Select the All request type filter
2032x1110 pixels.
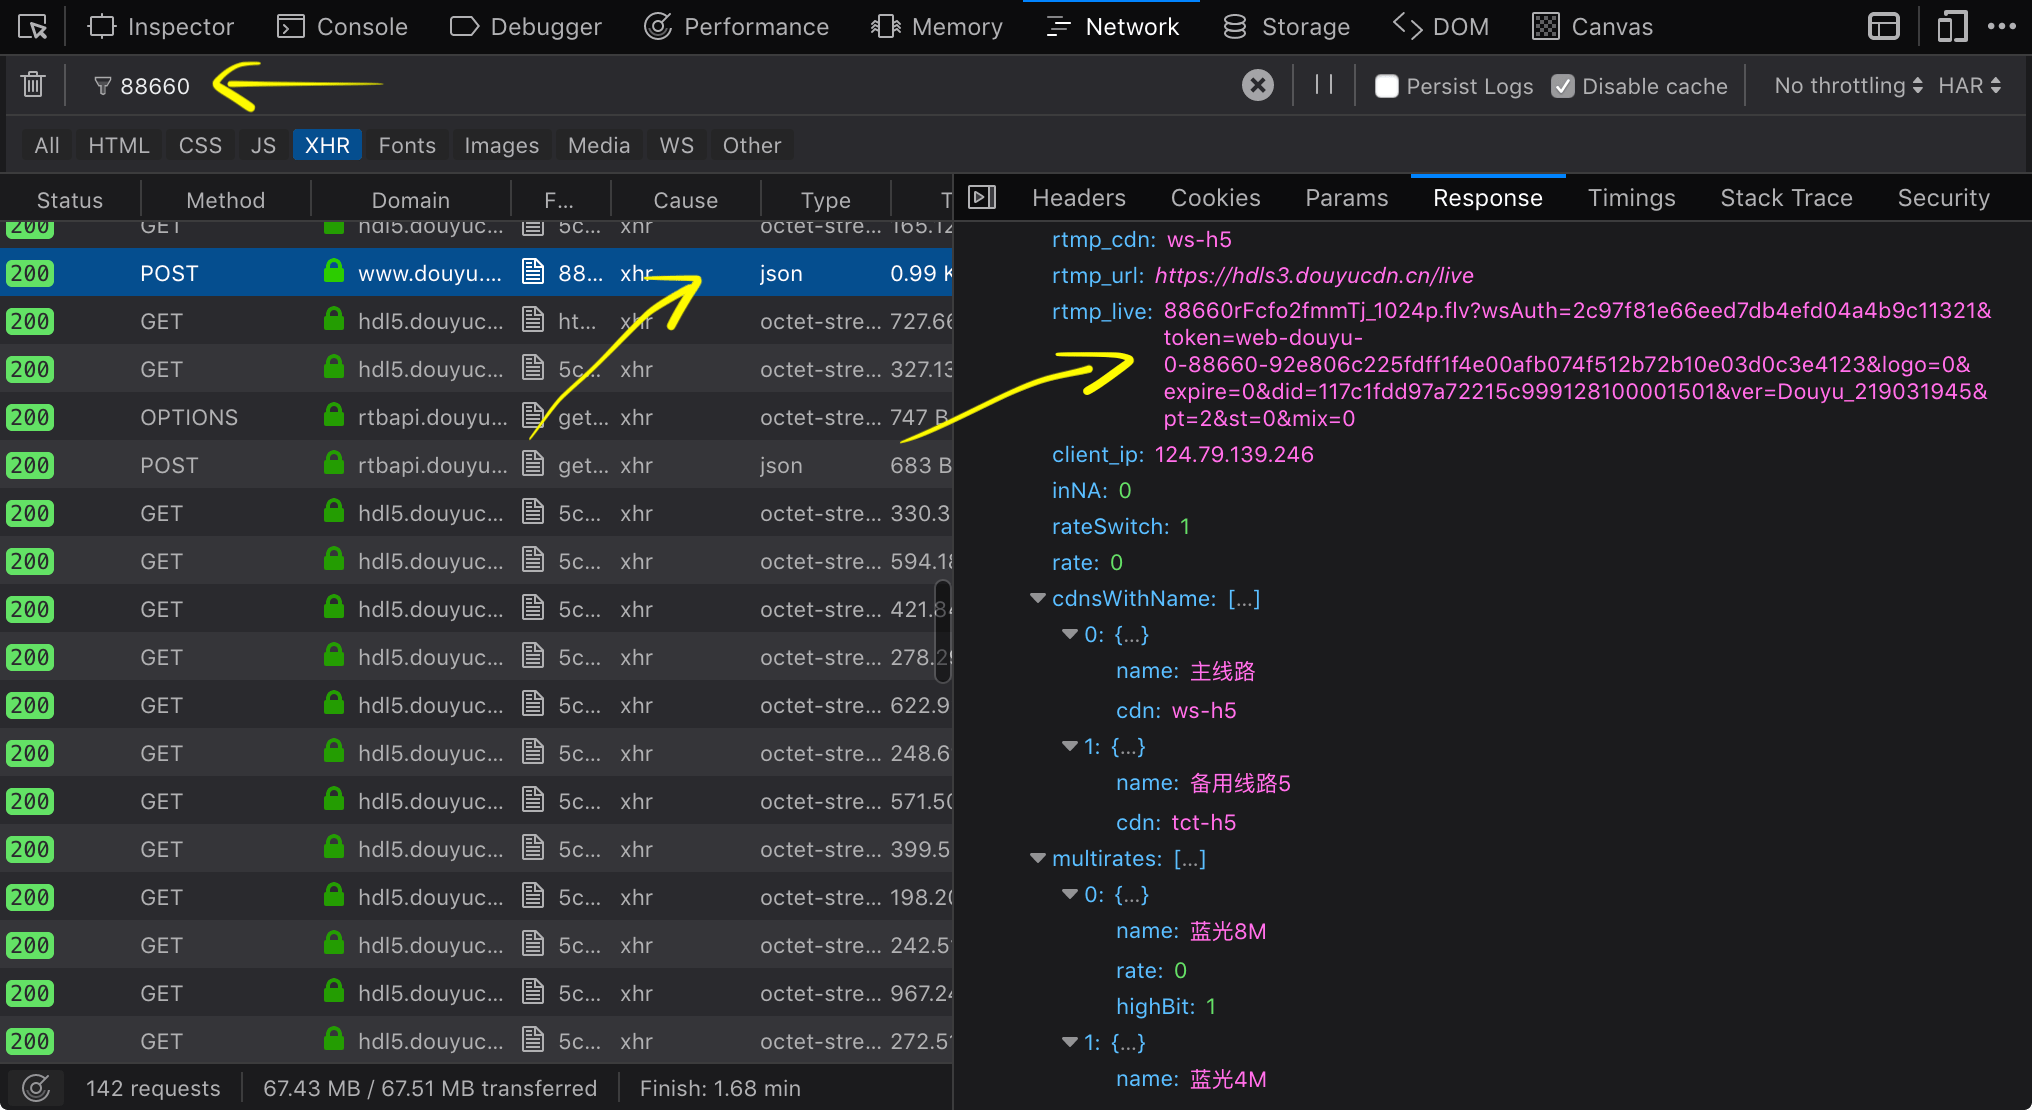(x=47, y=145)
